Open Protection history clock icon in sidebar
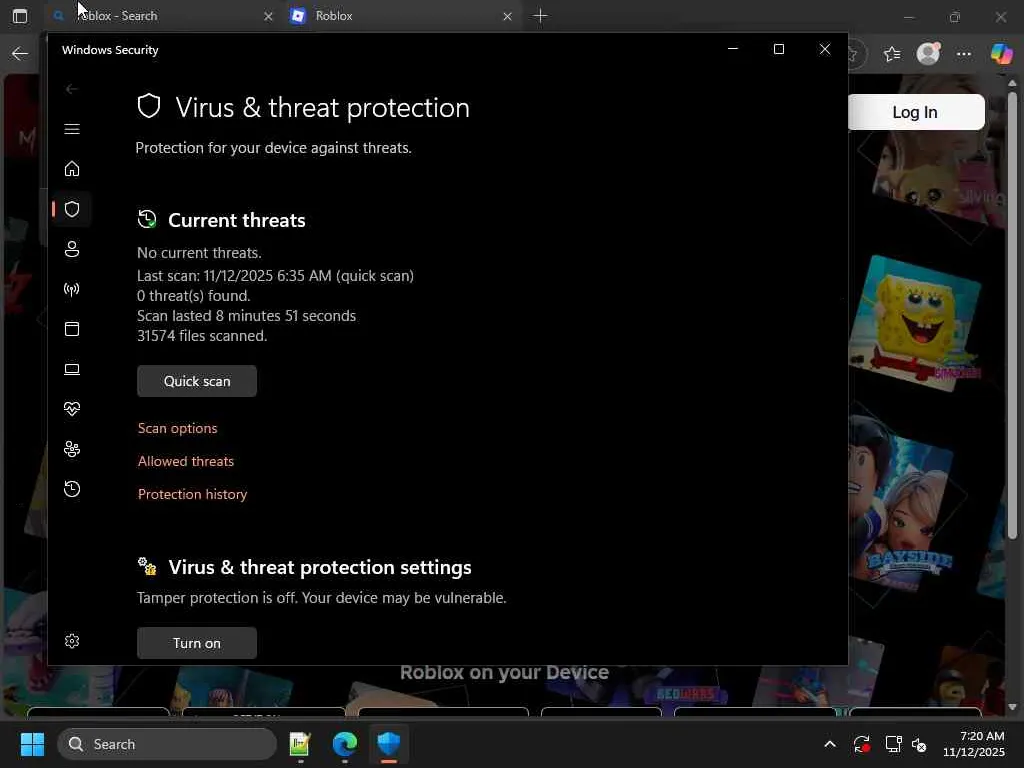Image resolution: width=1024 pixels, height=768 pixels. click(x=72, y=489)
